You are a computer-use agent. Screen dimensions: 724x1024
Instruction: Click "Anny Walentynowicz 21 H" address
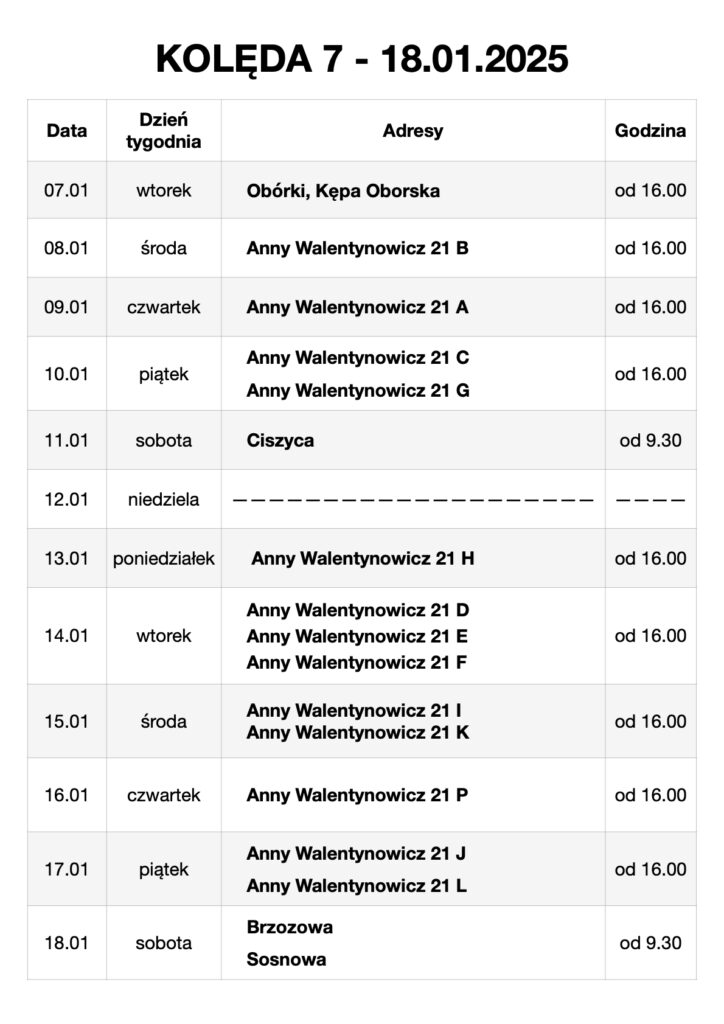tap(362, 558)
